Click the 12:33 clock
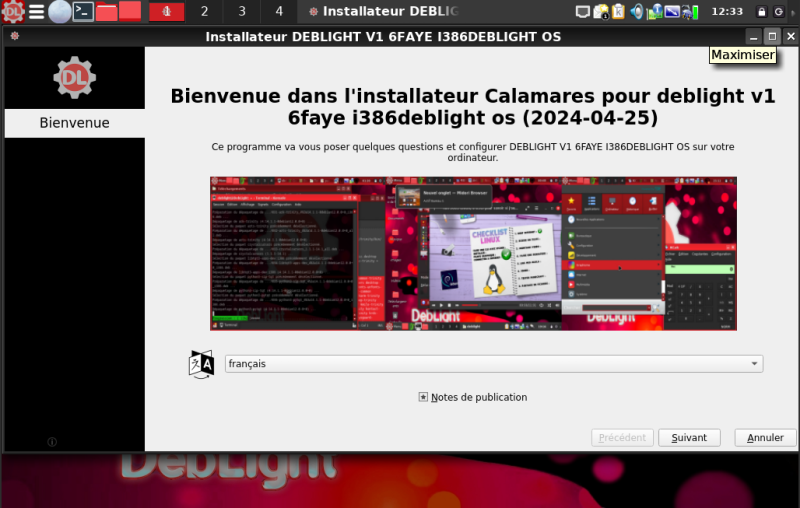This screenshot has width=800, height=508. (x=727, y=11)
